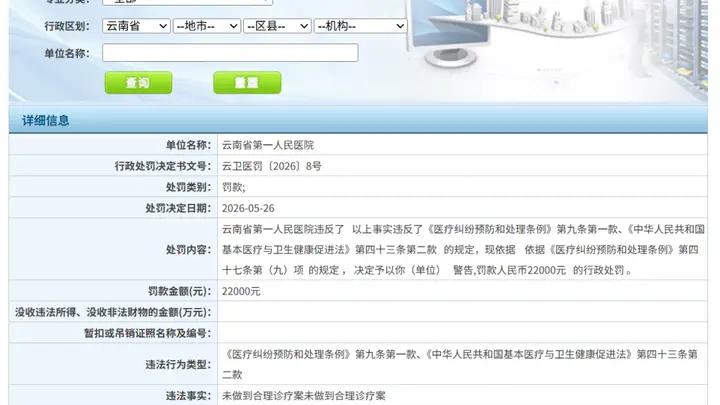Image resolution: width=720 pixels, height=405 pixels.
Task: Click the 行政区划 form label
Action: pyautogui.click(x=67, y=26)
